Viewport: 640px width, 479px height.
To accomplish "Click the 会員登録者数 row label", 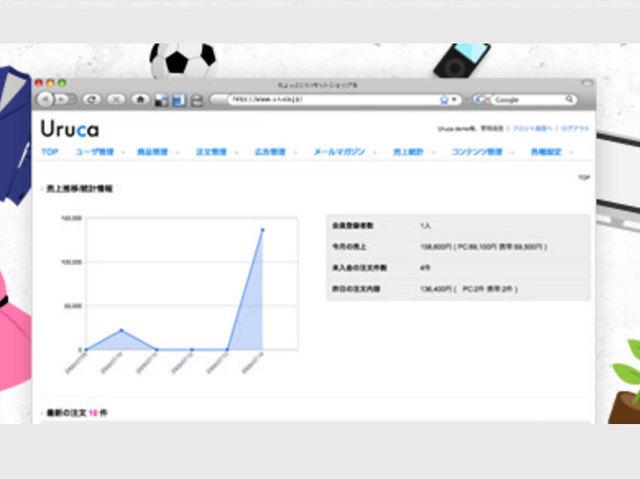I will (353, 226).
